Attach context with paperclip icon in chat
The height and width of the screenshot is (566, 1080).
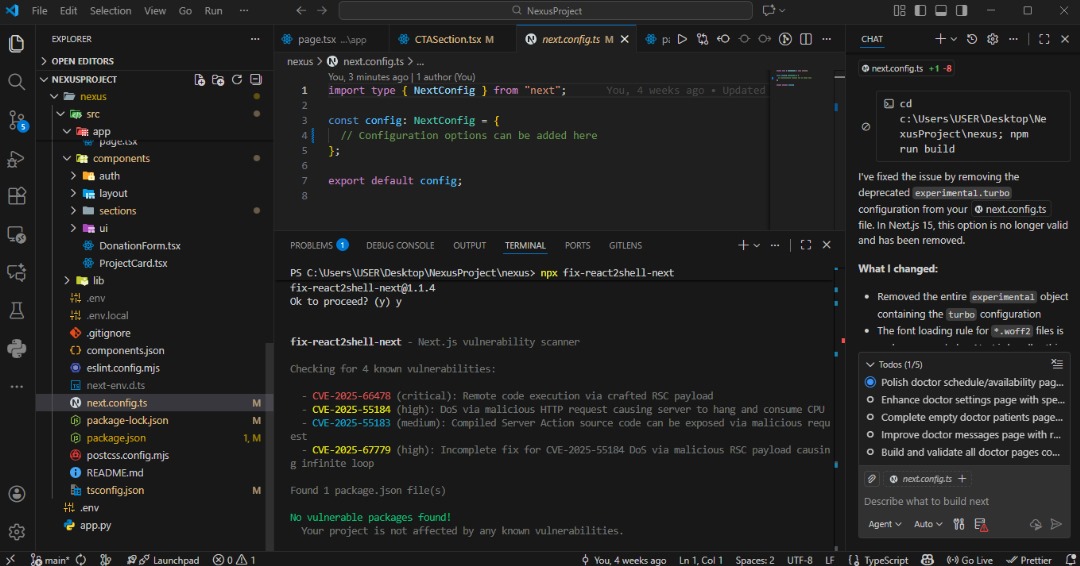click(x=872, y=479)
